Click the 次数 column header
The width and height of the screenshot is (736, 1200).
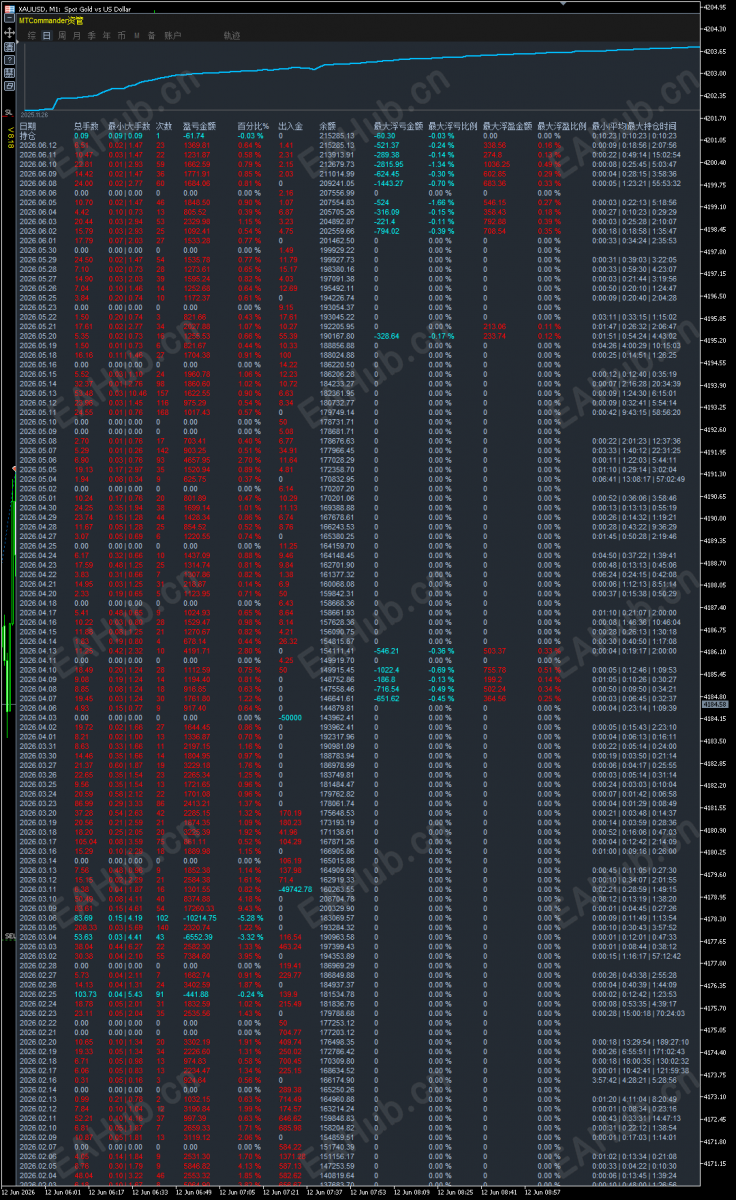165,126
